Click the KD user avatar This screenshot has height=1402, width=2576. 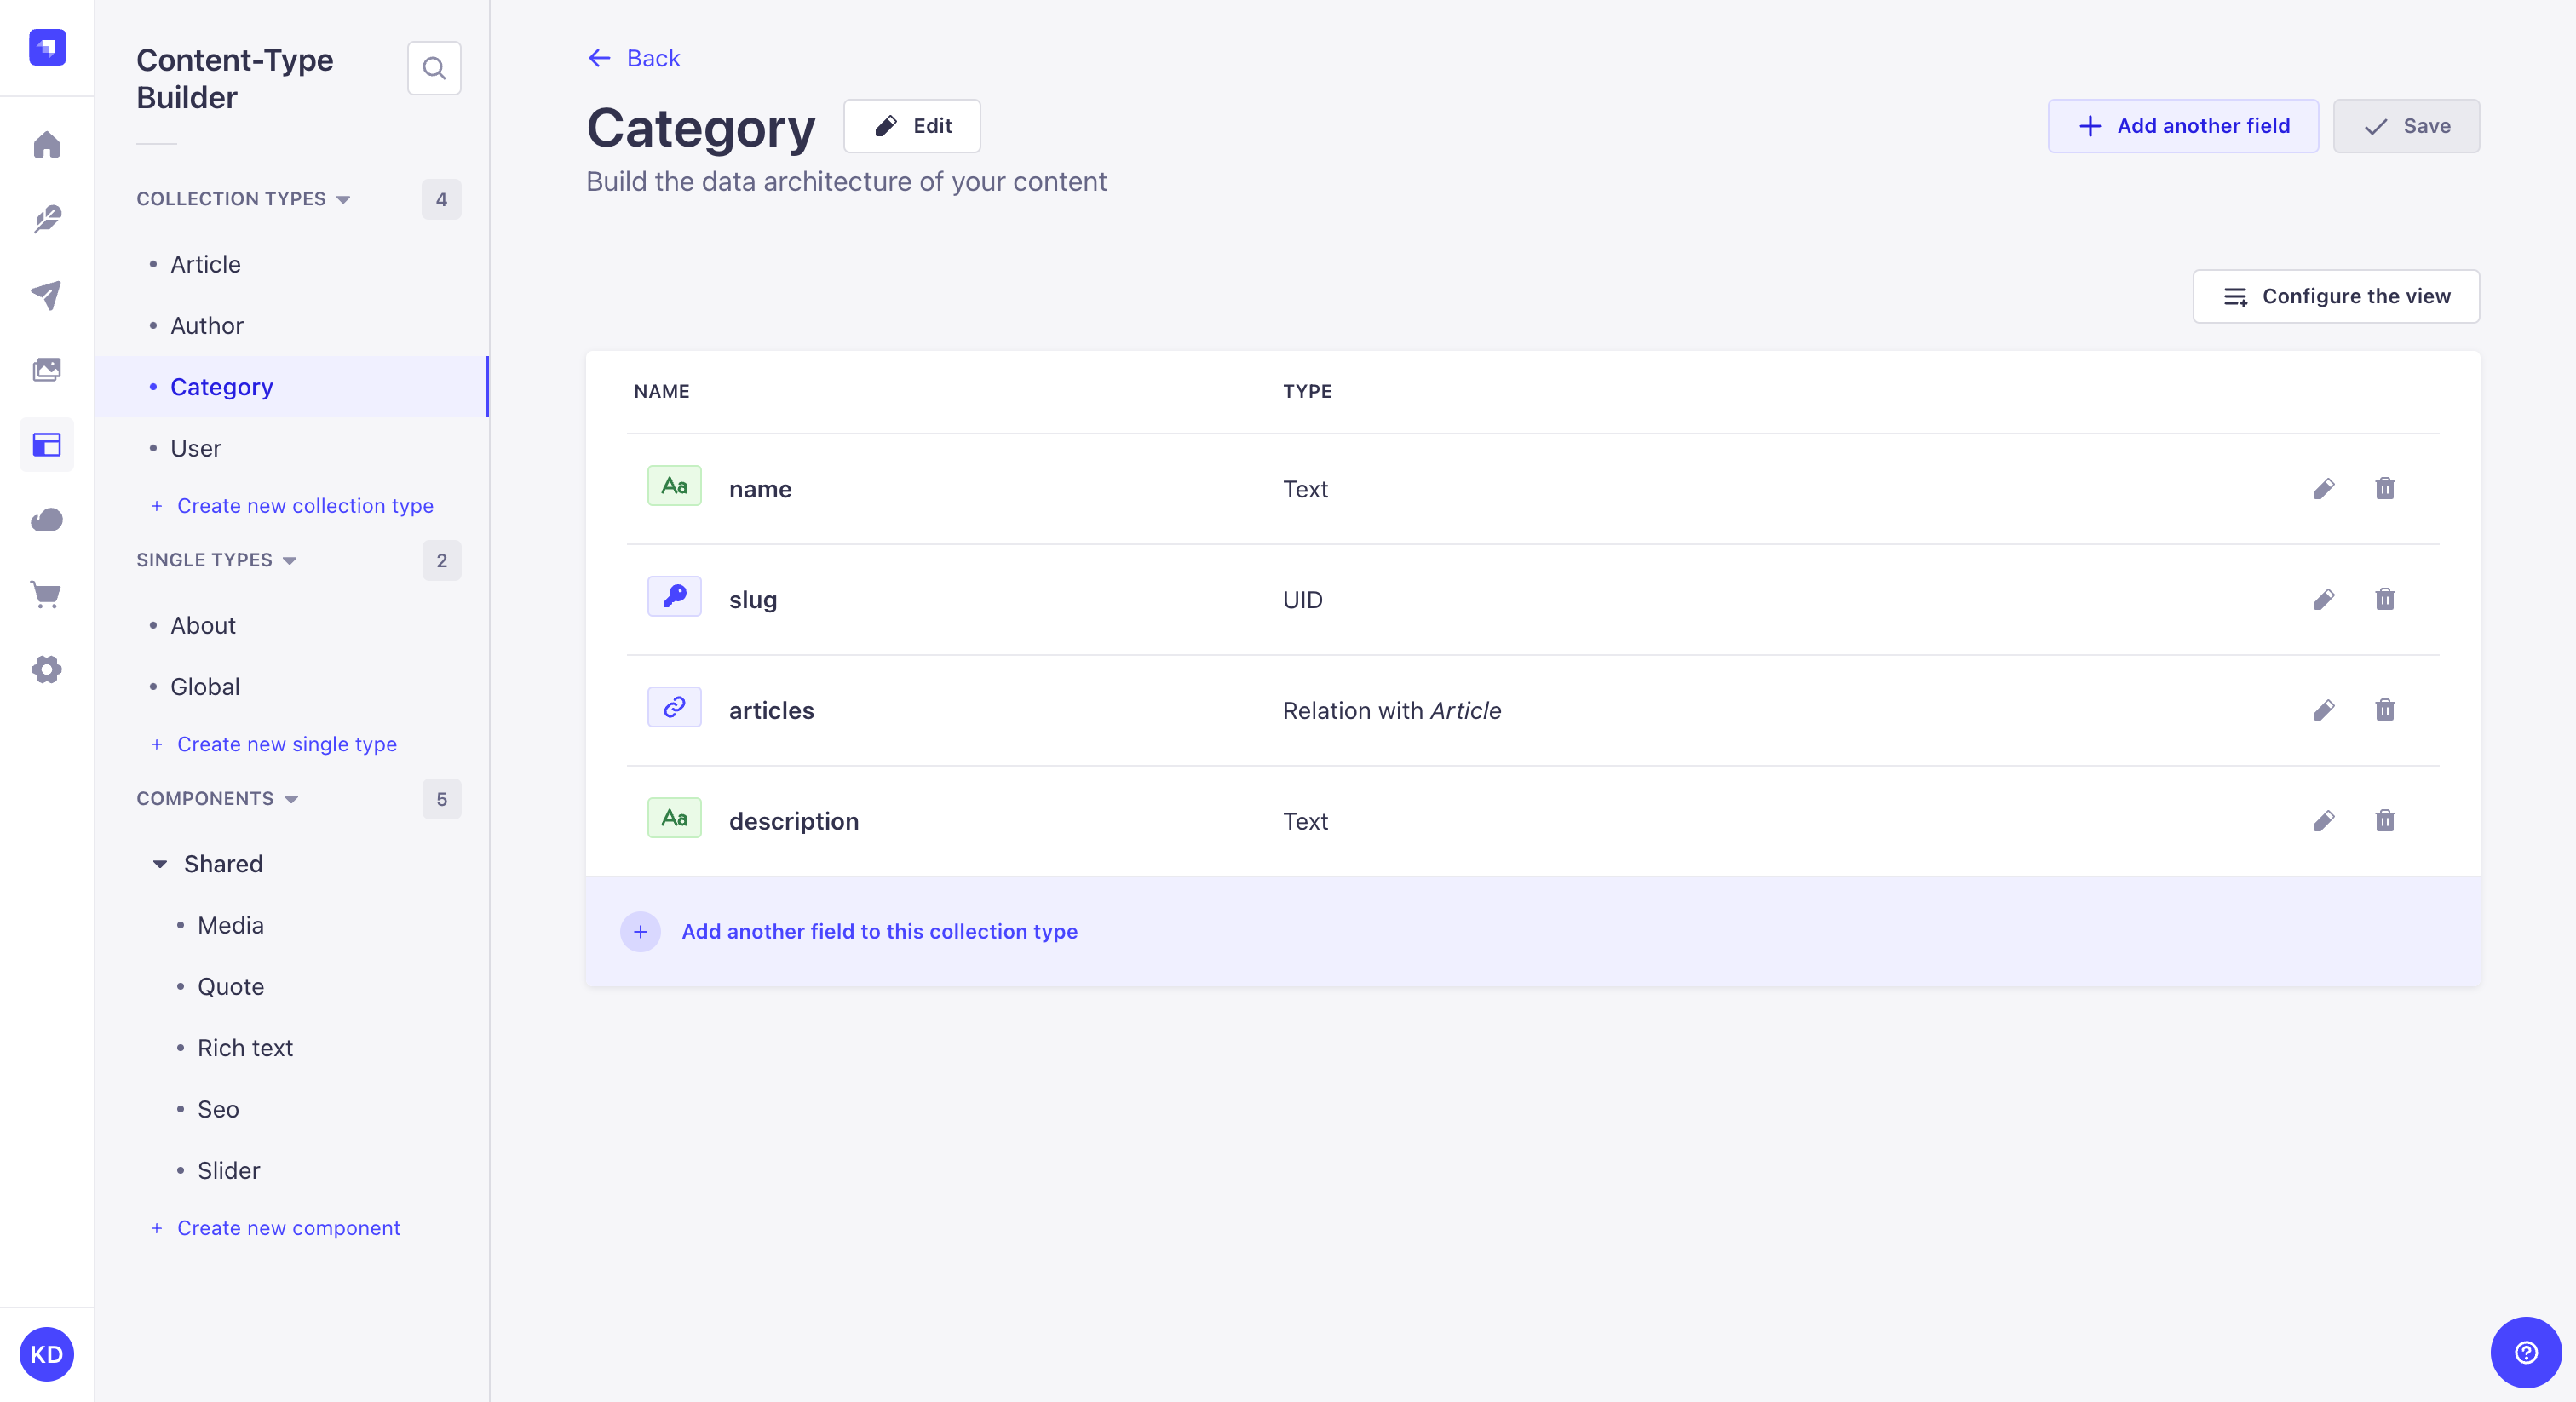(46, 1353)
